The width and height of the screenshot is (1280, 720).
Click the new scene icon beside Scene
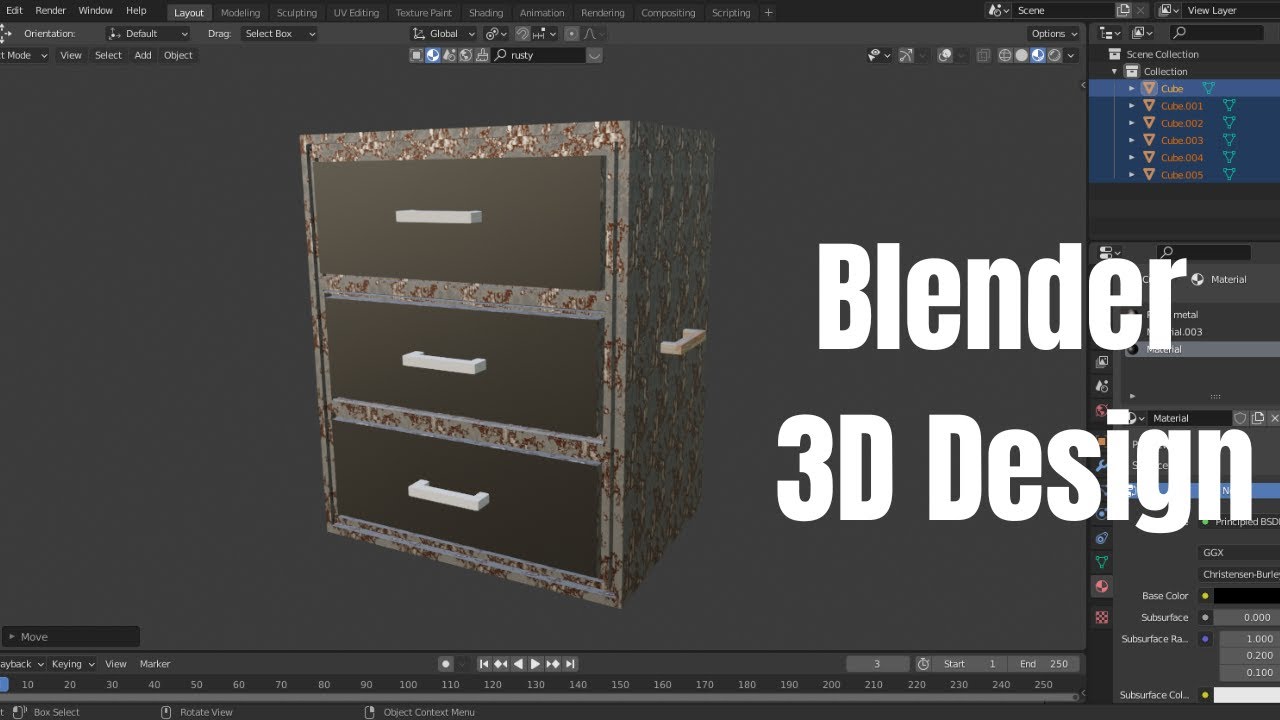1124,10
